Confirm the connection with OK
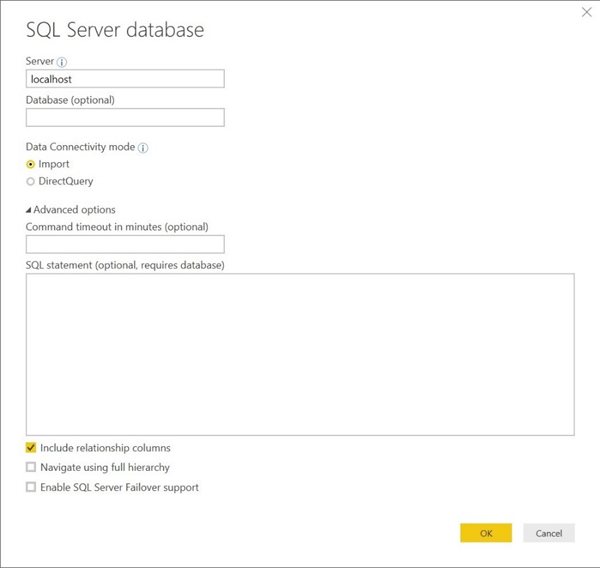Viewport: 600px width, 568px height. pos(486,533)
